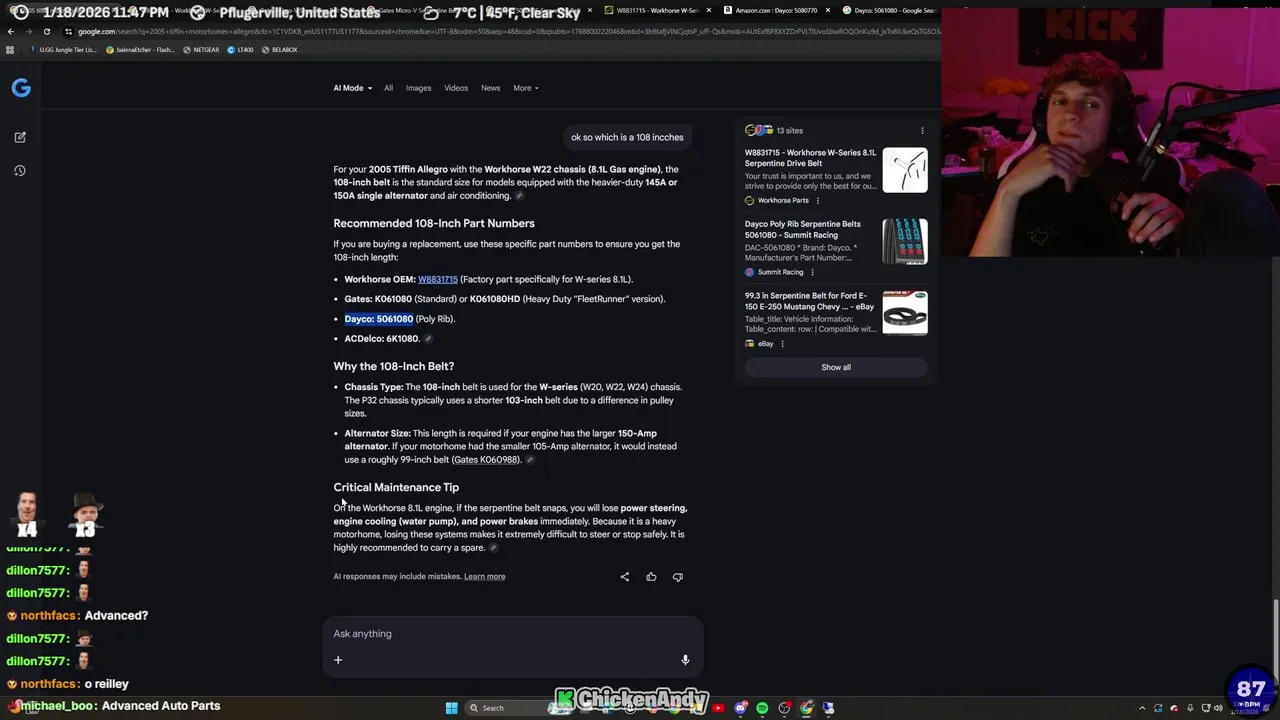Open the Windows Start menu

click(451, 708)
